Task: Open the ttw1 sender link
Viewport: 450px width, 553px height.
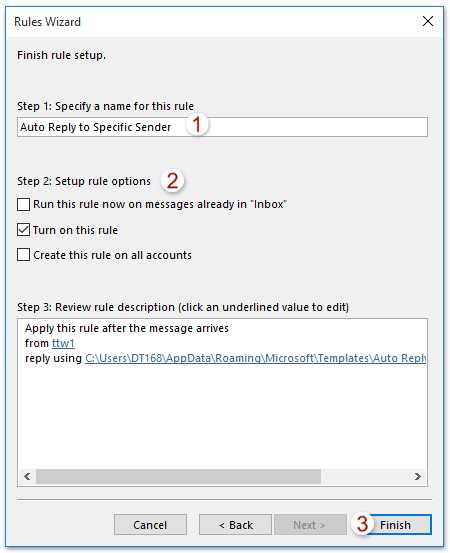Action: pos(63,343)
